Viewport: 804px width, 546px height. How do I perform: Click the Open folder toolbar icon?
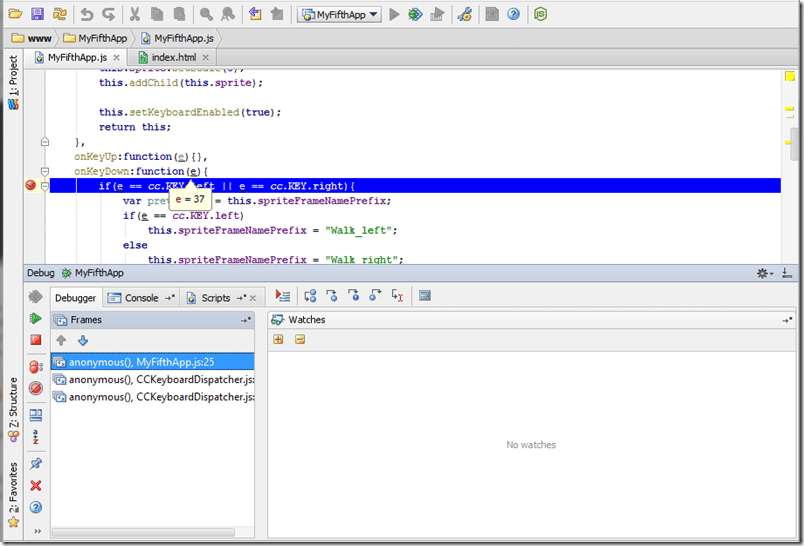(x=15, y=14)
